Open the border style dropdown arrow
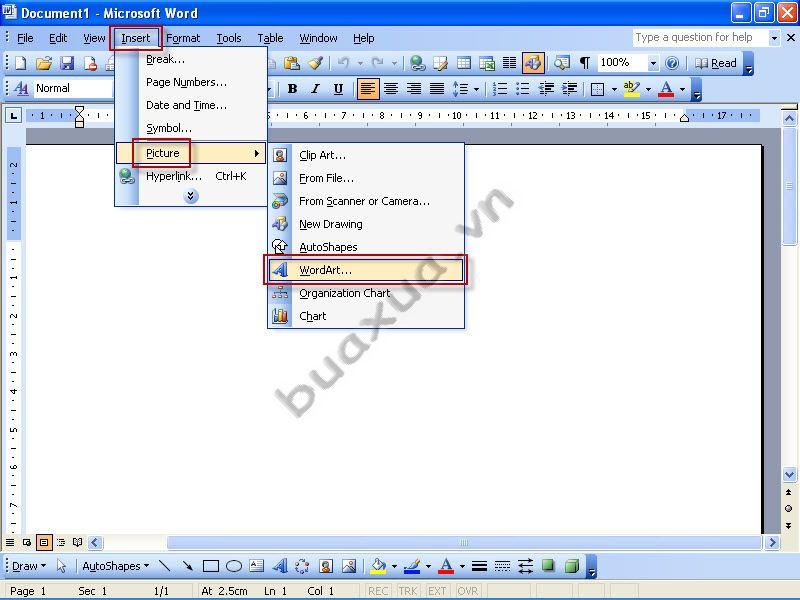 pyautogui.click(x=614, y=89)
